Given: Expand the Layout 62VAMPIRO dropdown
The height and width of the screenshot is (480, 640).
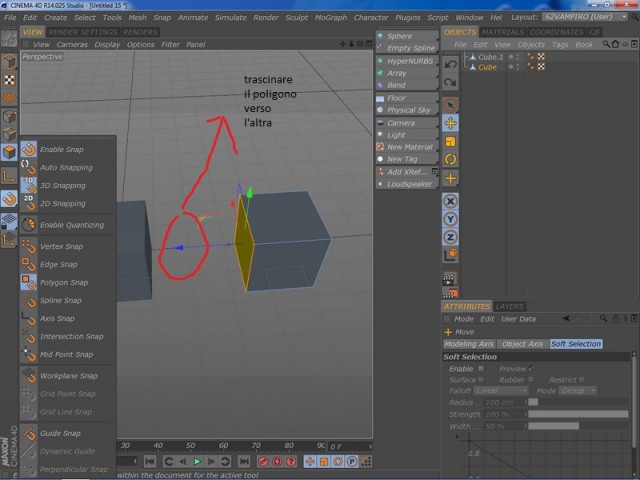Looking at the screenshot, I should click(x=585, y=17).
